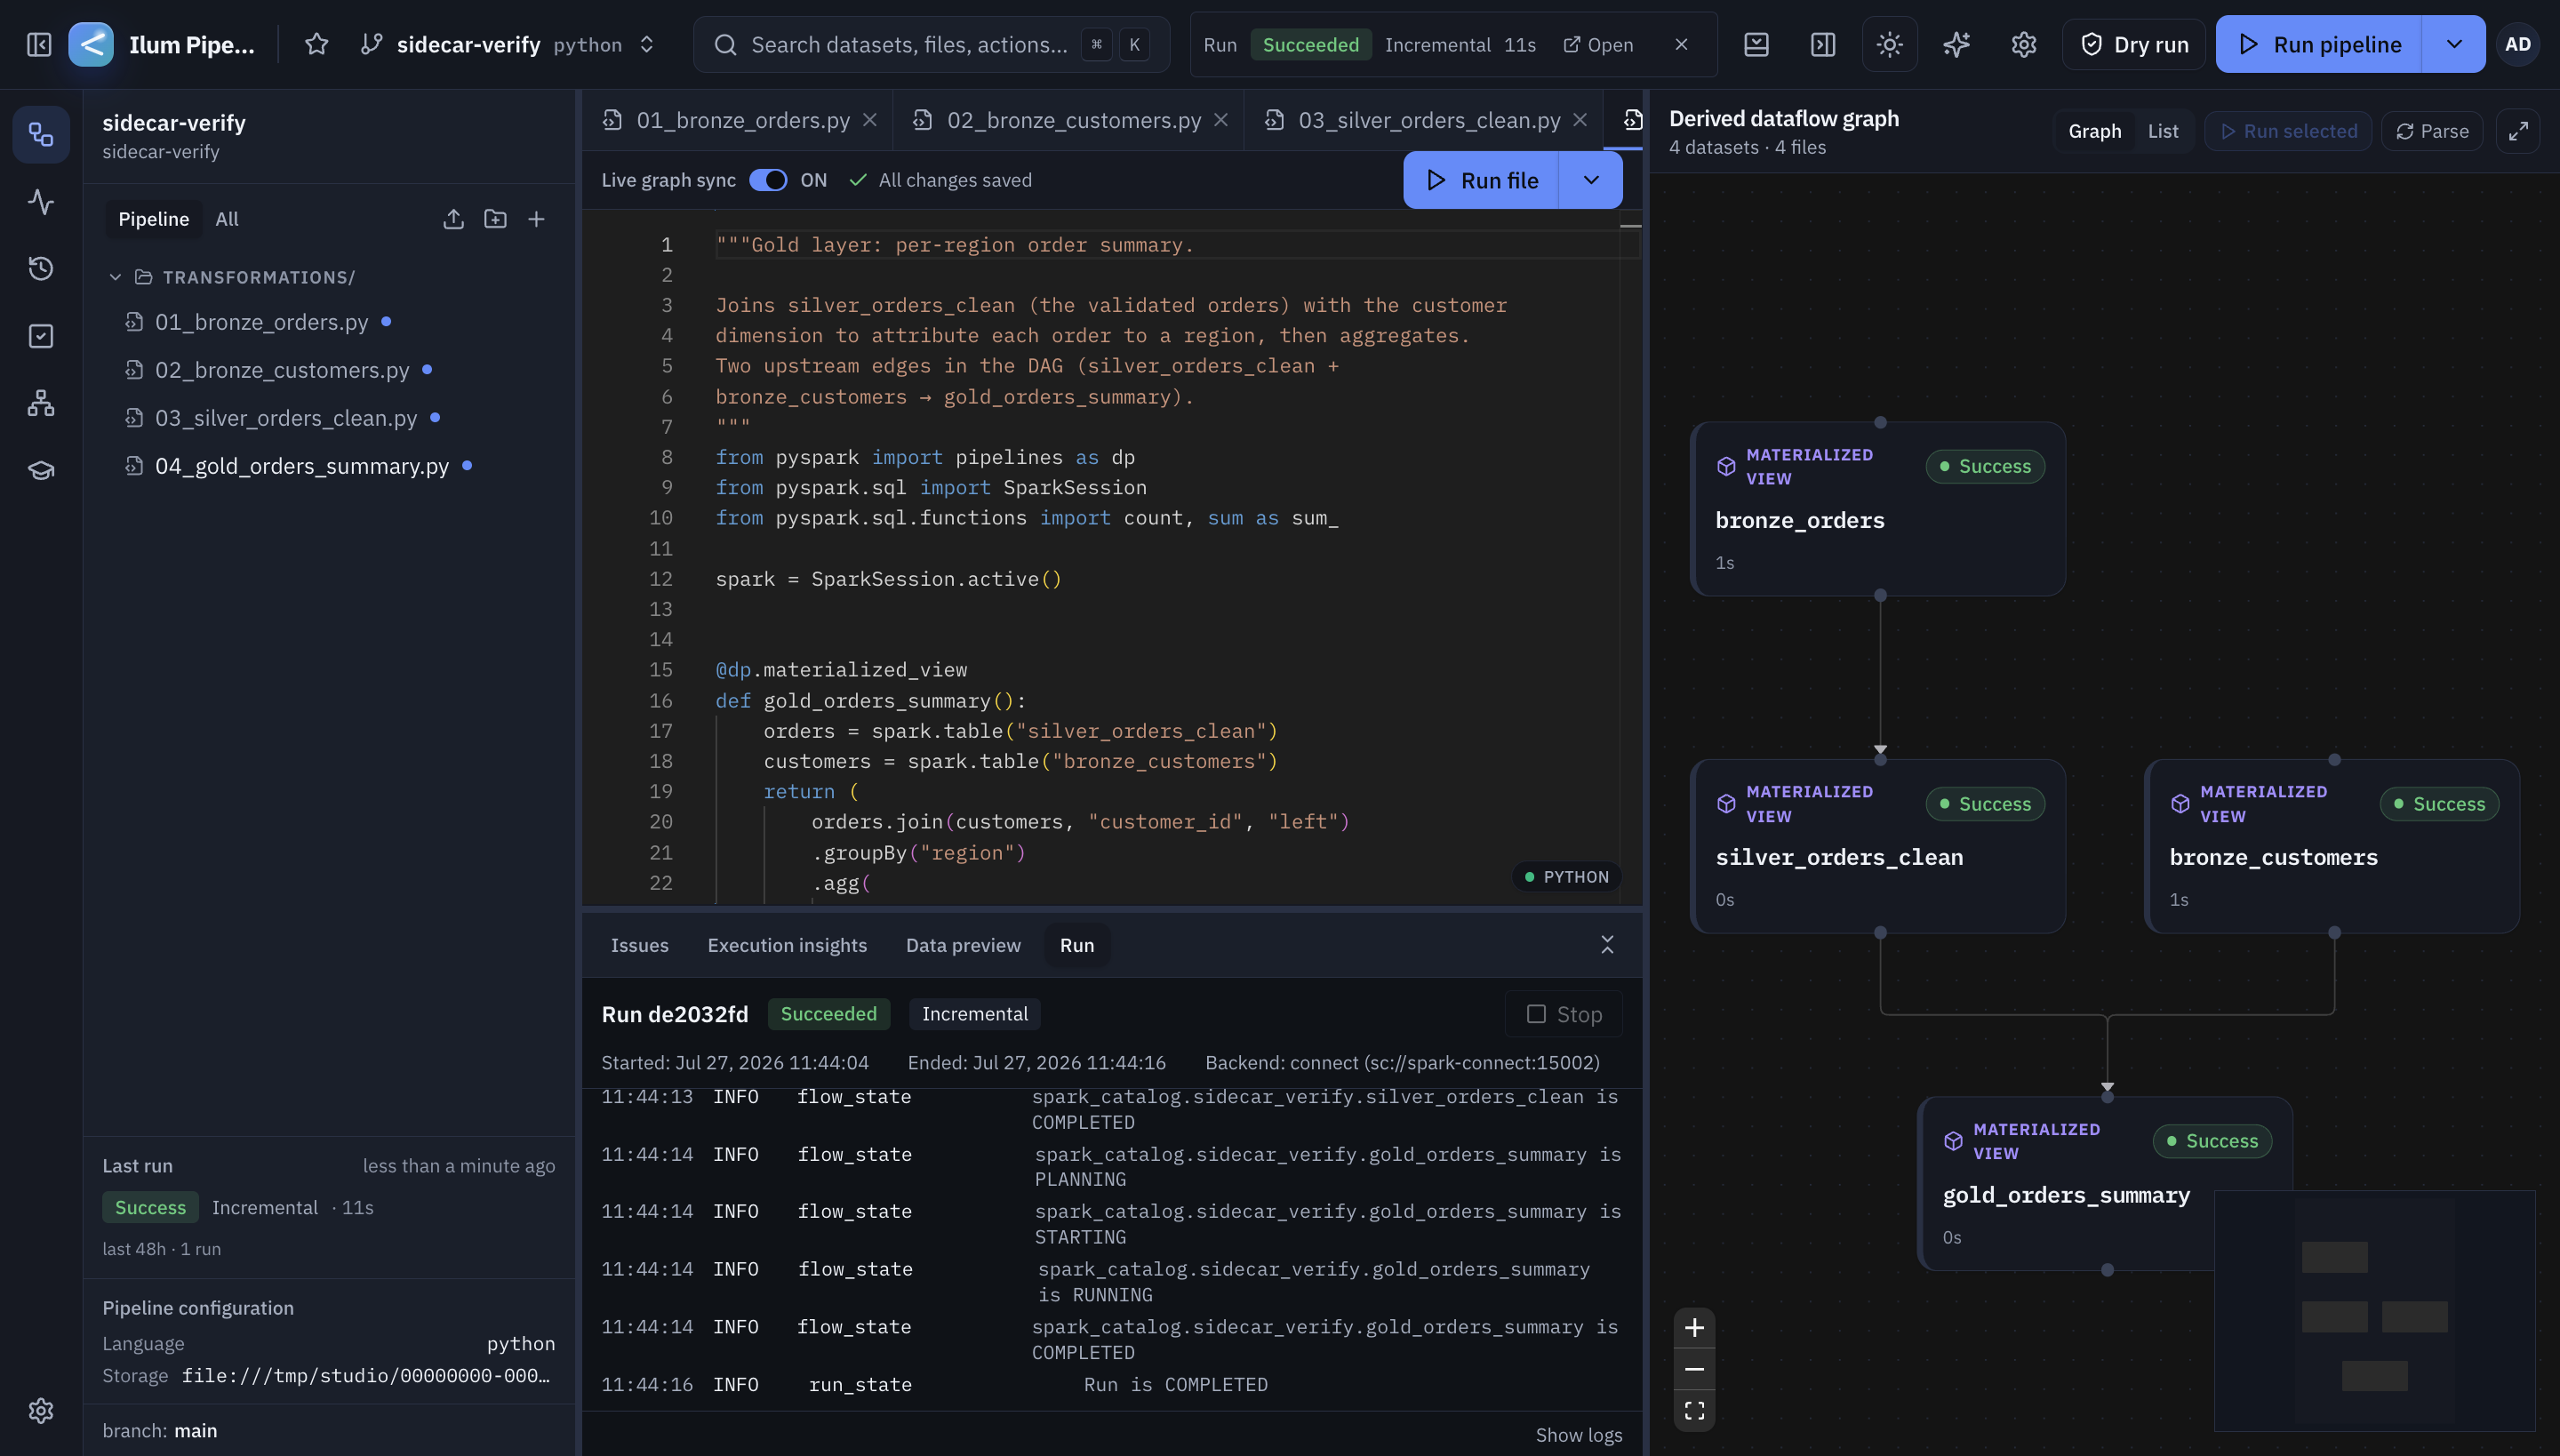The width and height of the screenshot is (2560, 1456).
Task: Zoom in on the dataflow graph
Action: pos(1694,1327)
